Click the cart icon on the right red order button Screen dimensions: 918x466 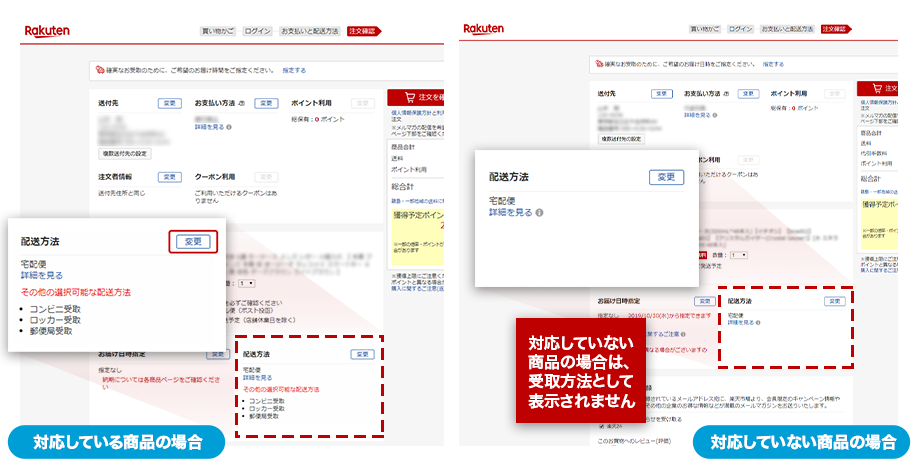(x=877, y=88)
